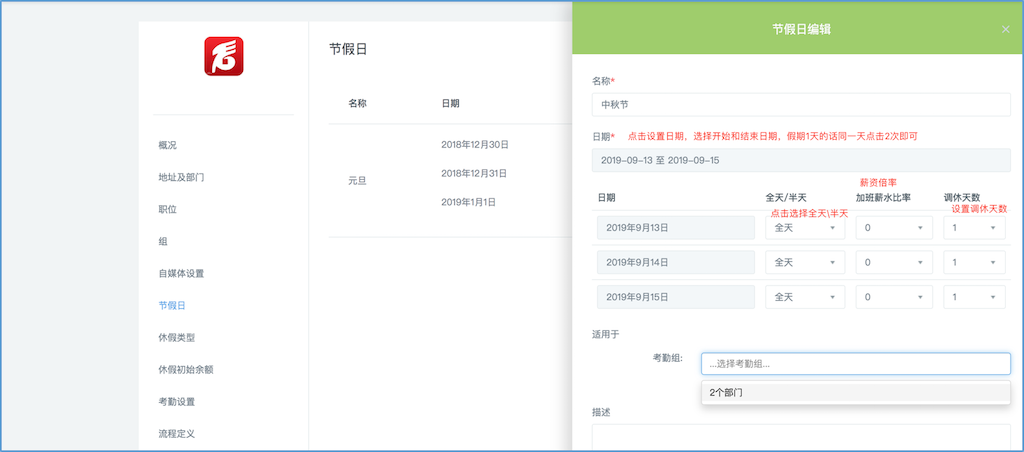This screenshot has height=452, width=1024.
Task: Open 调休天数 dropdown for 2019年9月14日
Action: (974, 262)
